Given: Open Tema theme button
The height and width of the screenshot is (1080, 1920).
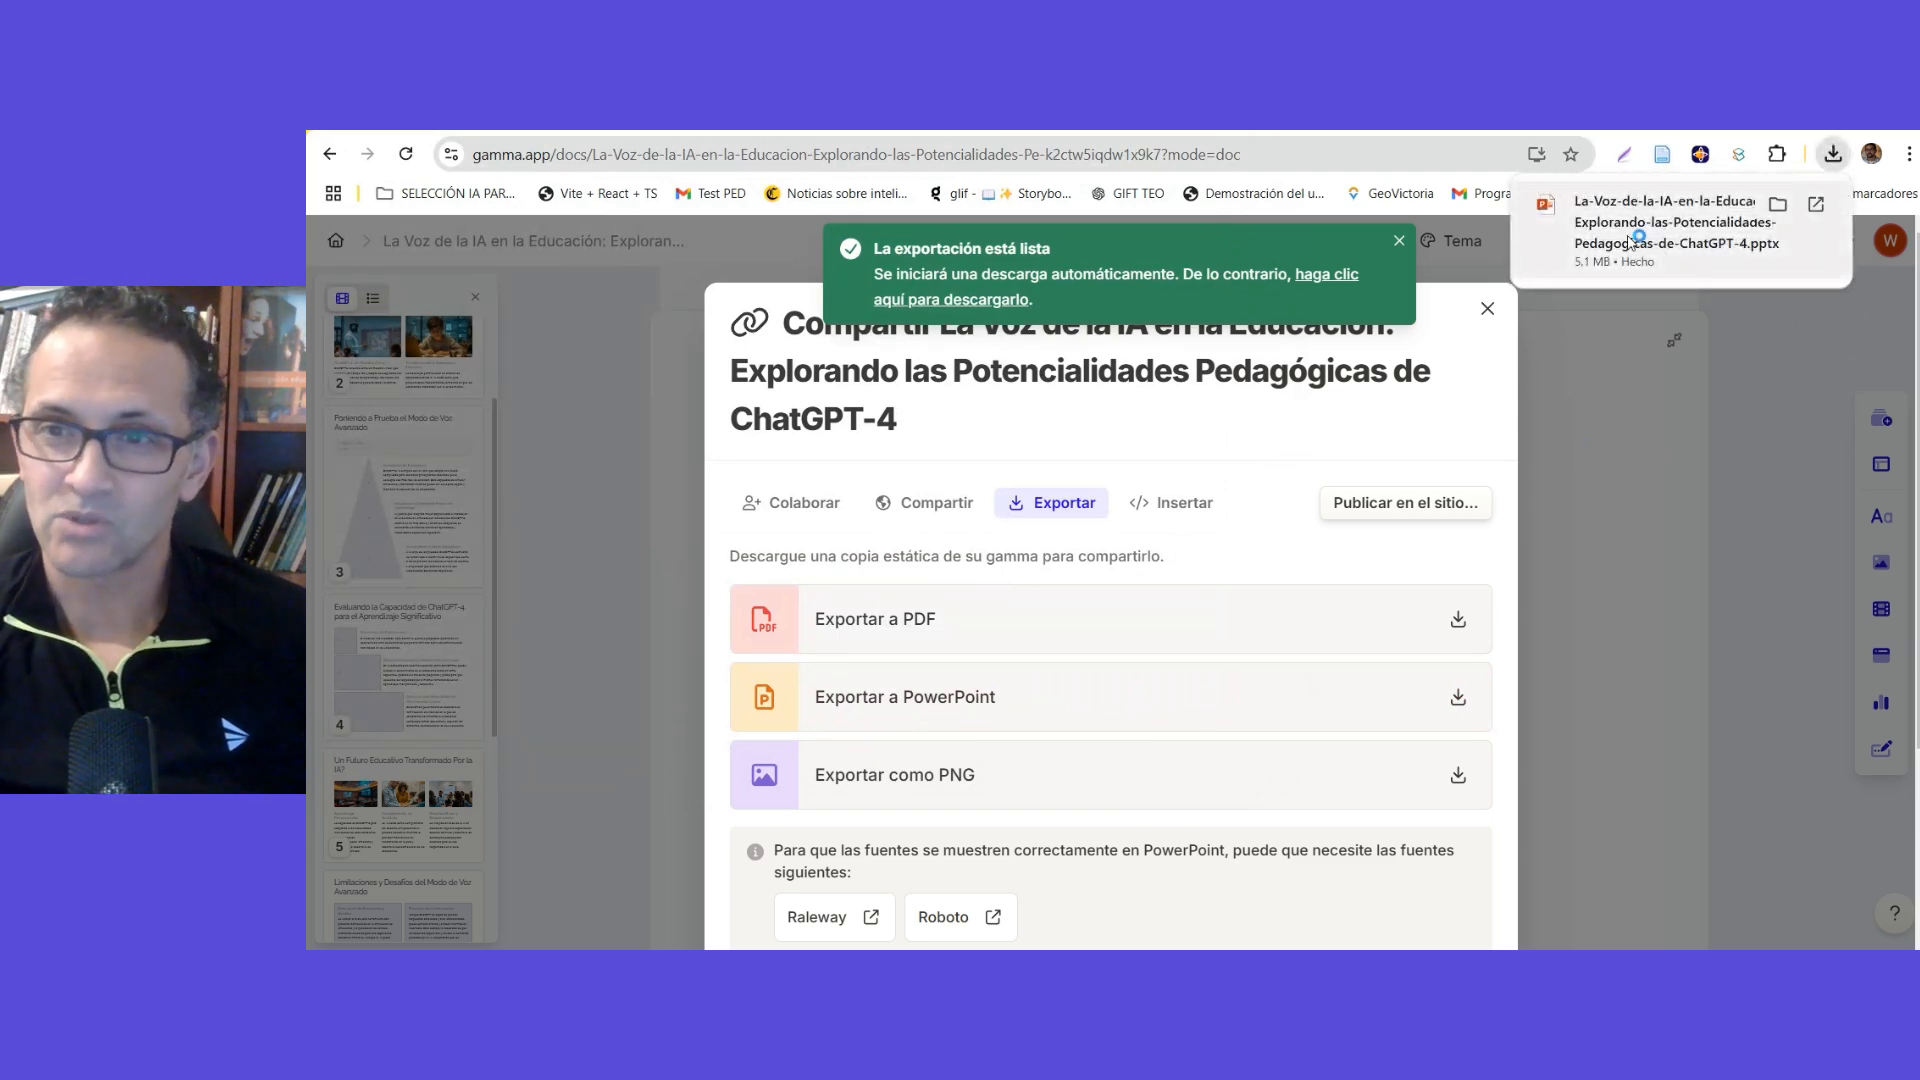Looking at the screenshot, I should 1451,241.
